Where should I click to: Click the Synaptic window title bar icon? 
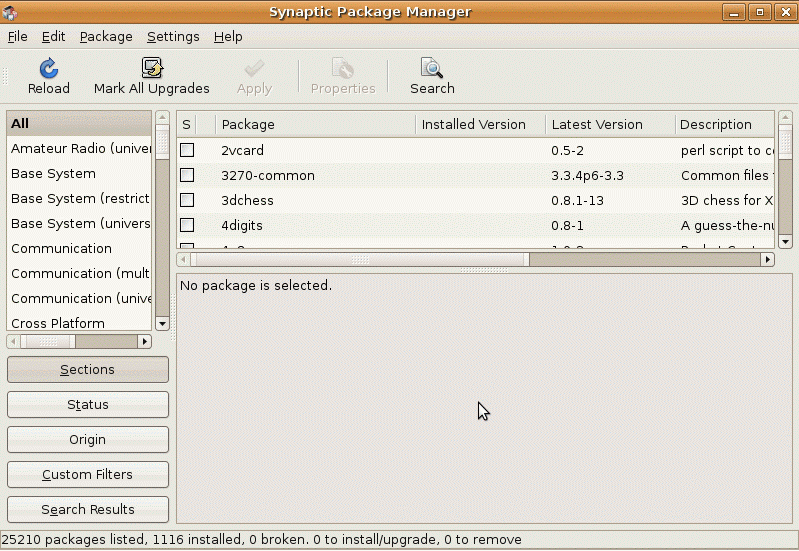click(11, 12)
